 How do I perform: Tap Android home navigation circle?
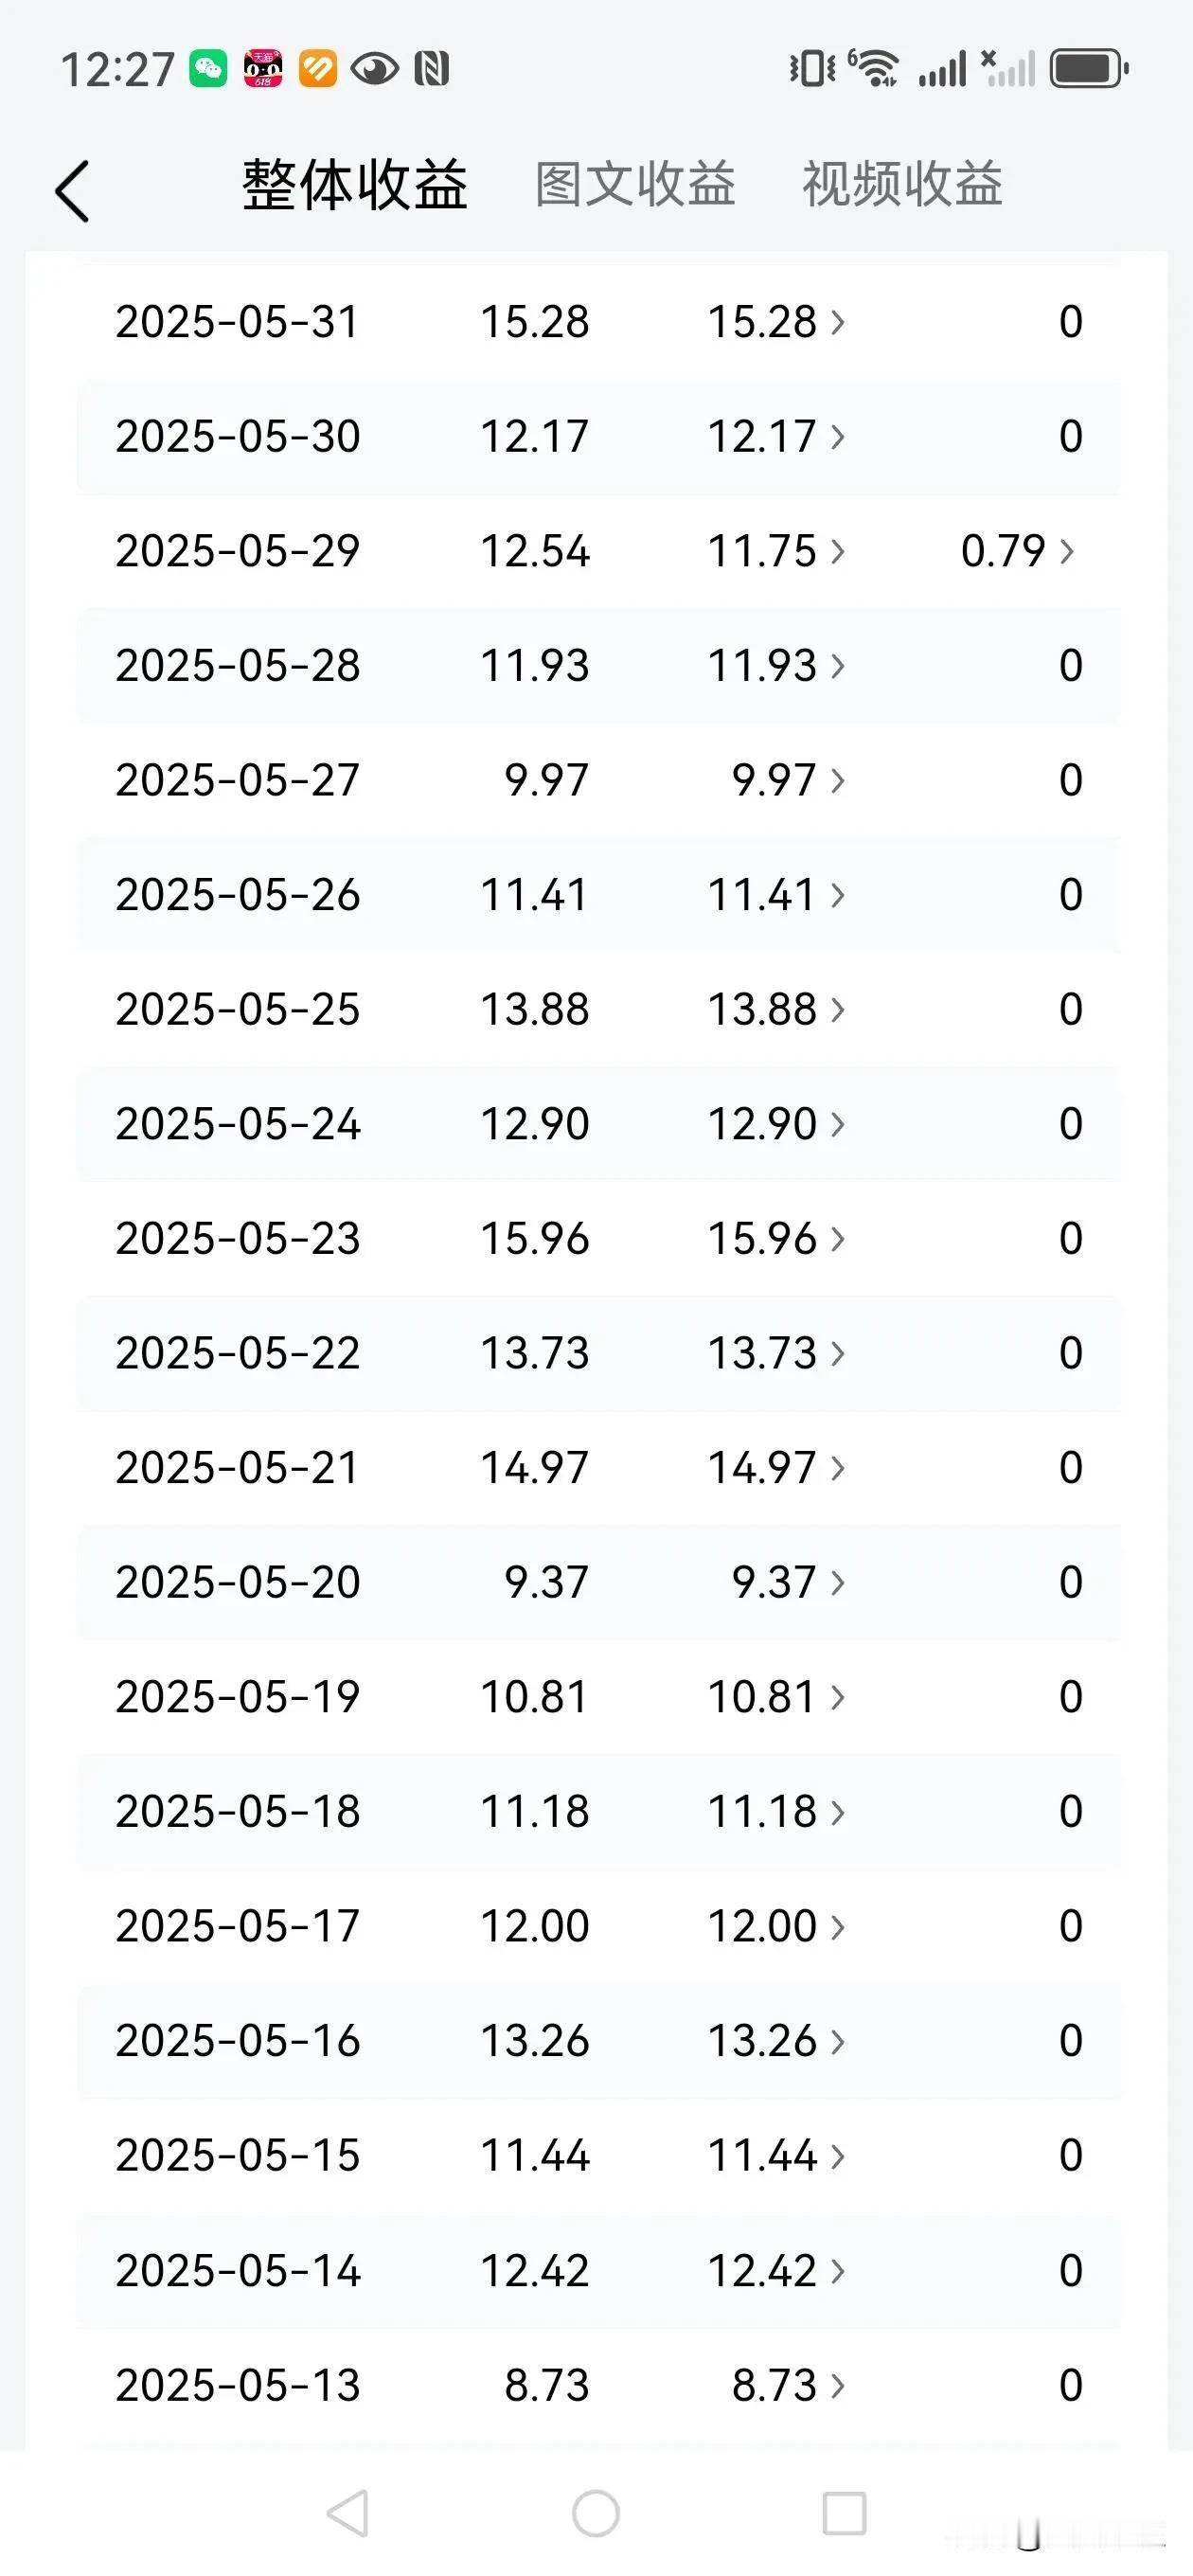(596, 2513)
